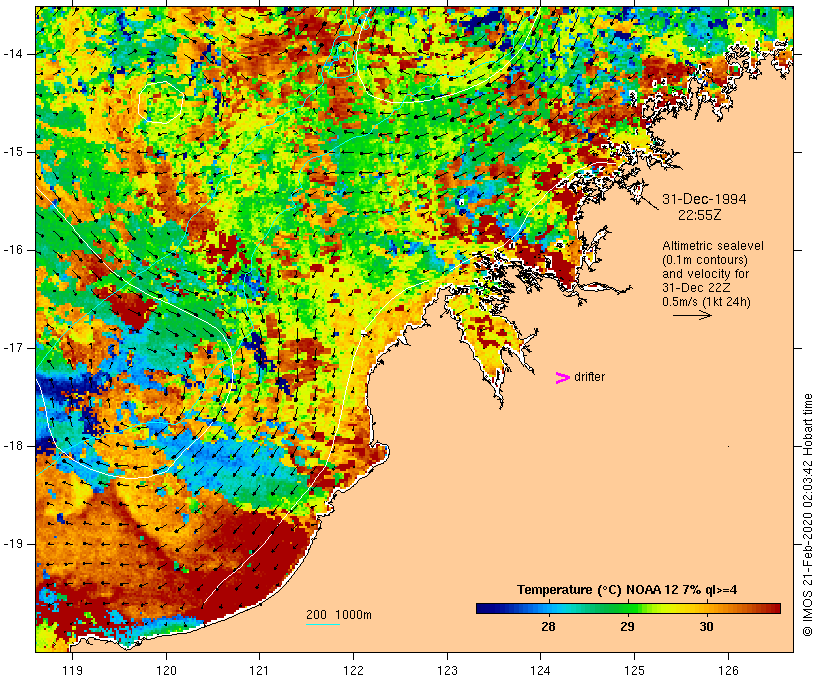Click the latitude axis label '-19'
The image size is (820, 680).
tap(13, 544)
